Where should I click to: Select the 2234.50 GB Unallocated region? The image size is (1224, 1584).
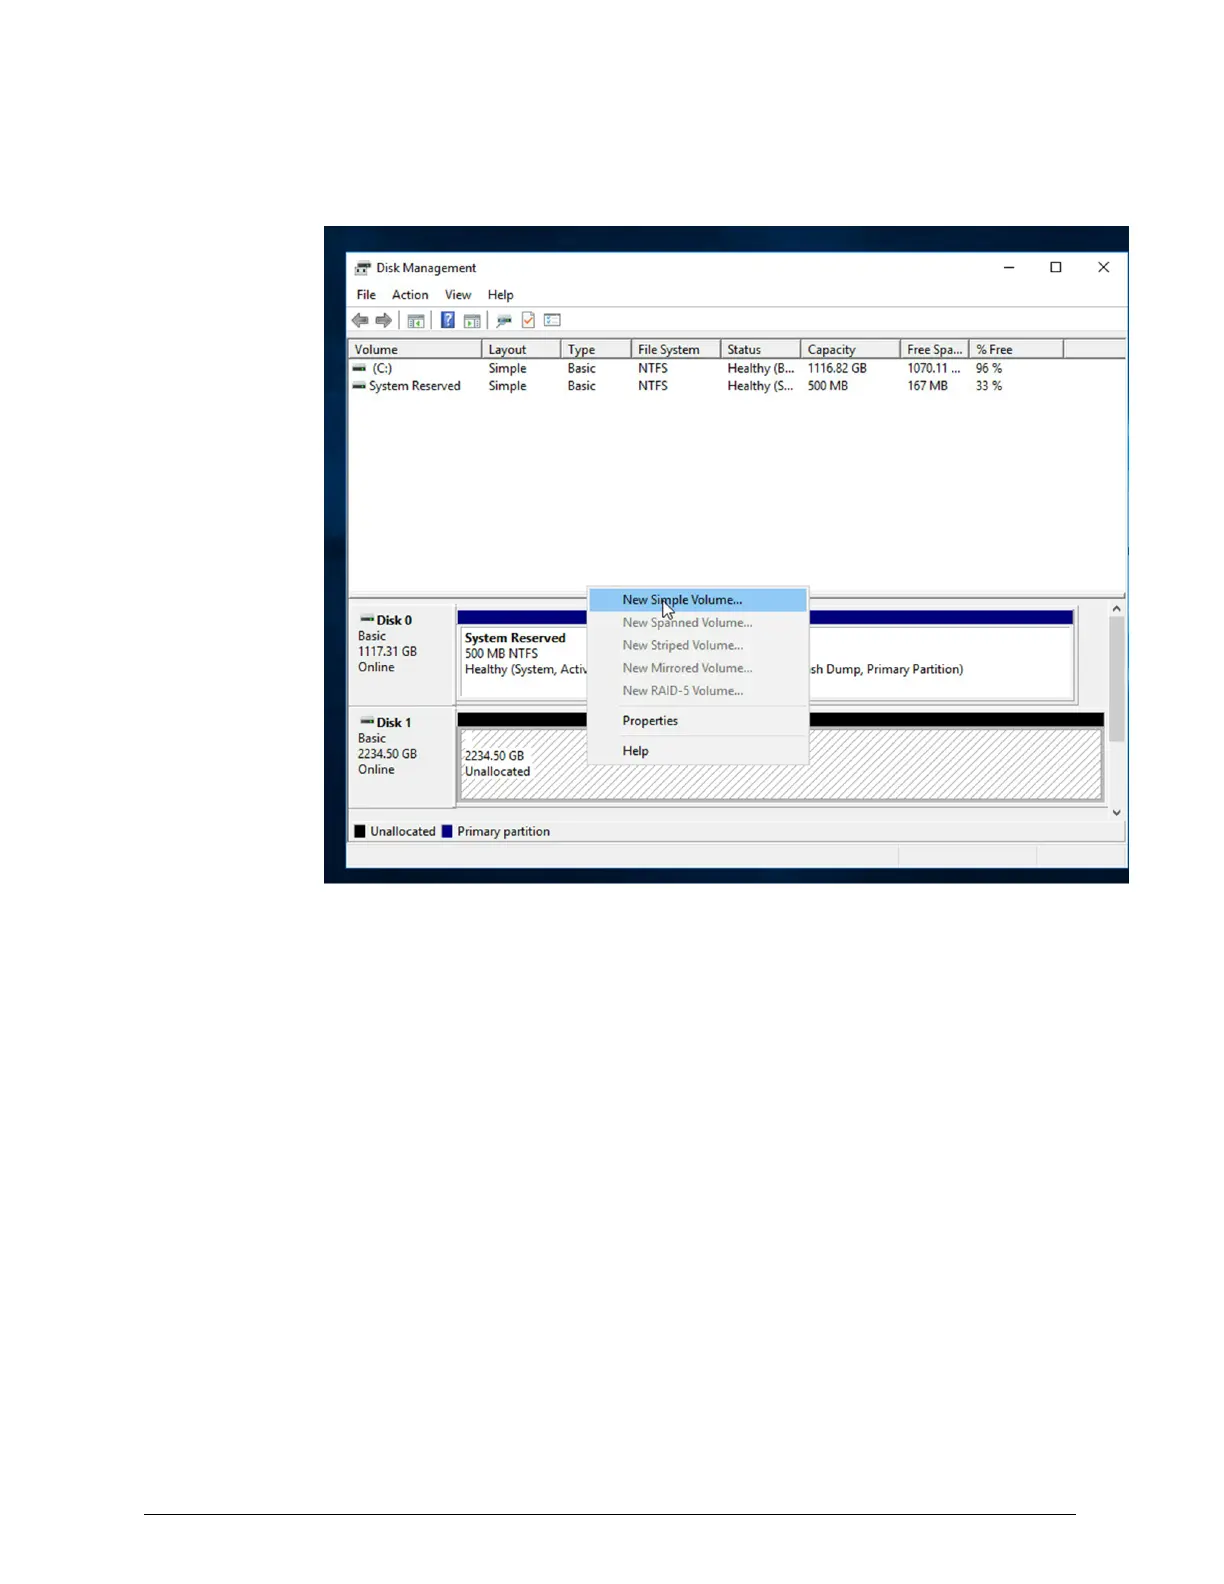click(x=780, y=764)
